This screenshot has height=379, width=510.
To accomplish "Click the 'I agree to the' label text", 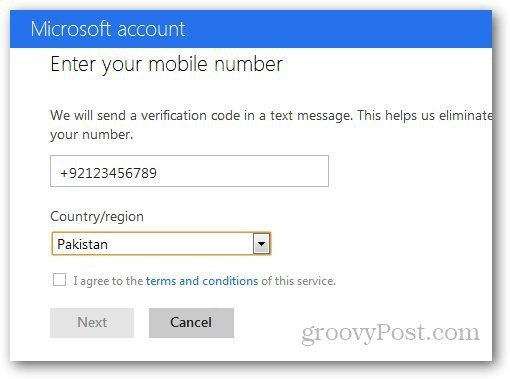I will (x=108, y=281).
